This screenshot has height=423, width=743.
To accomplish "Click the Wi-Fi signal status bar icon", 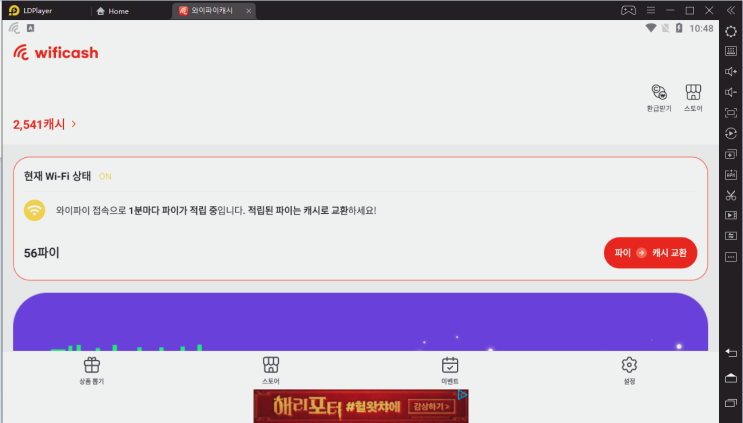I will (x=651, y=28).
